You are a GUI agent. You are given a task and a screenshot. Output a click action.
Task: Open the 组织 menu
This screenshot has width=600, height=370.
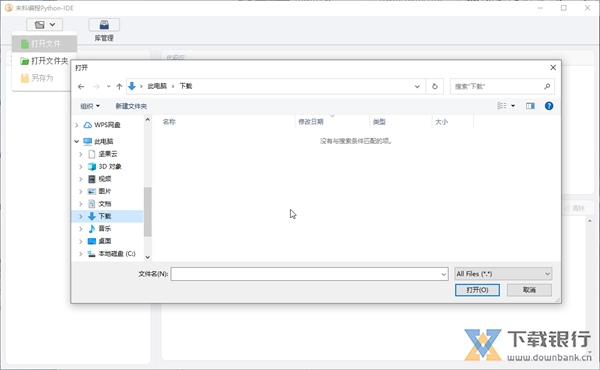click(x=90, y=106)
